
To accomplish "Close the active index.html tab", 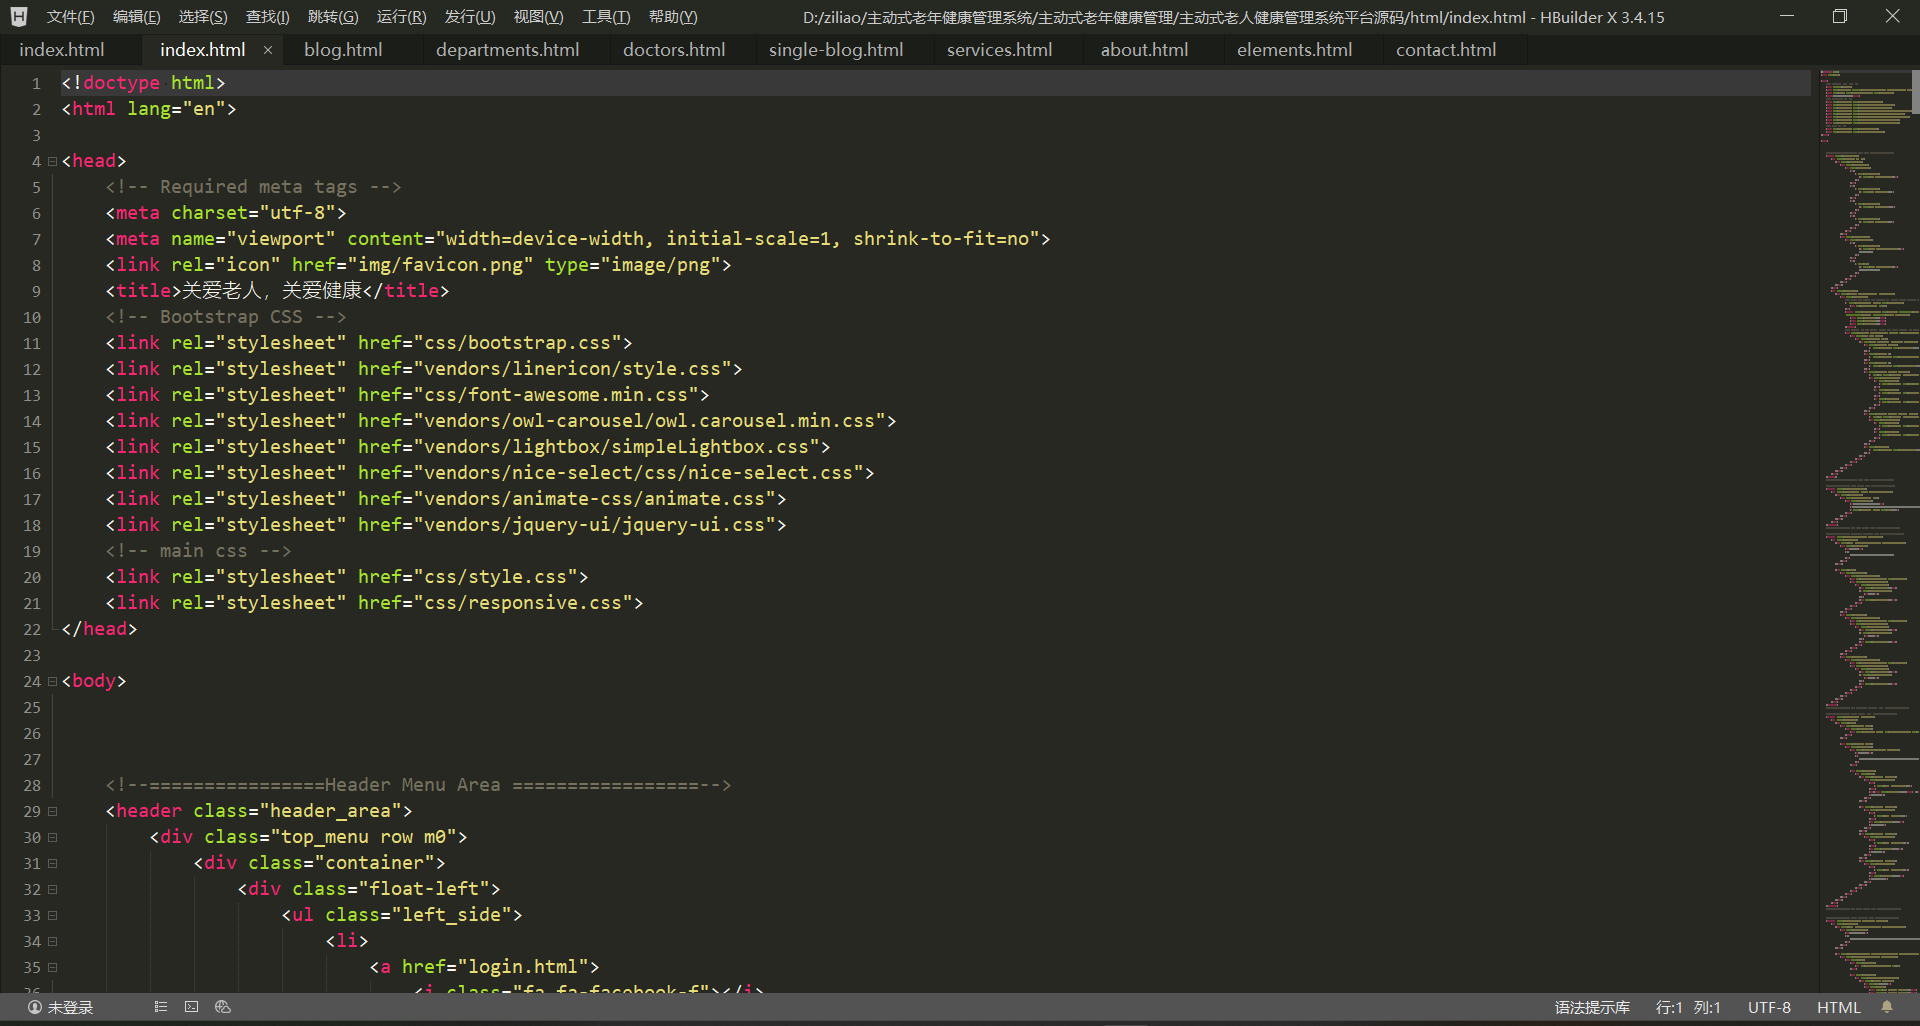I will coord(267,50).
